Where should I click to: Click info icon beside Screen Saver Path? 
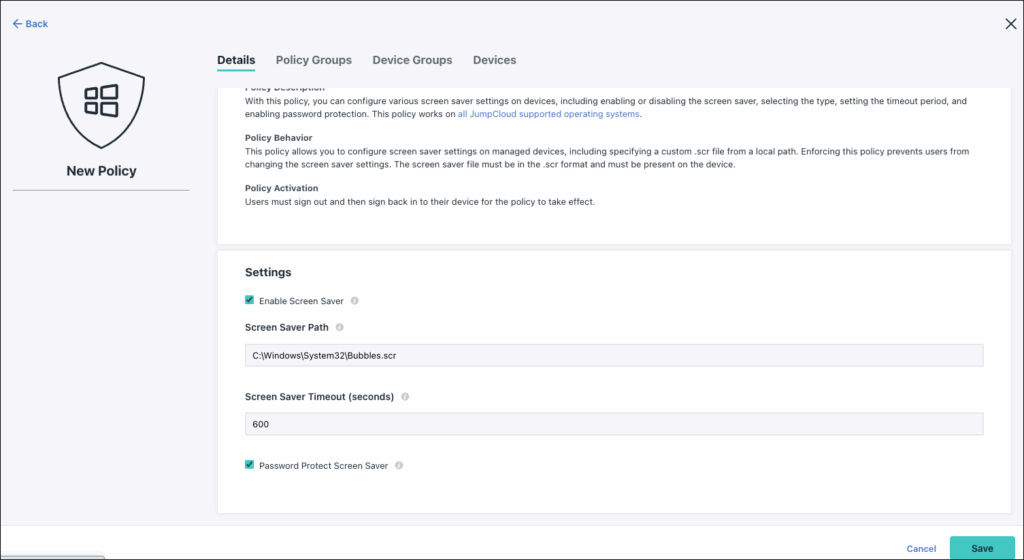pyautogui.click(x=340, y=327)
